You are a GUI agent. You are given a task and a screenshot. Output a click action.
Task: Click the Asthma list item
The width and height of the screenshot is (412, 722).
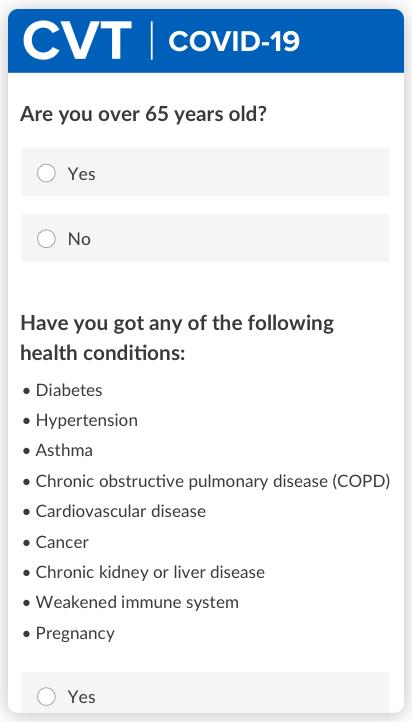[64, 450]
